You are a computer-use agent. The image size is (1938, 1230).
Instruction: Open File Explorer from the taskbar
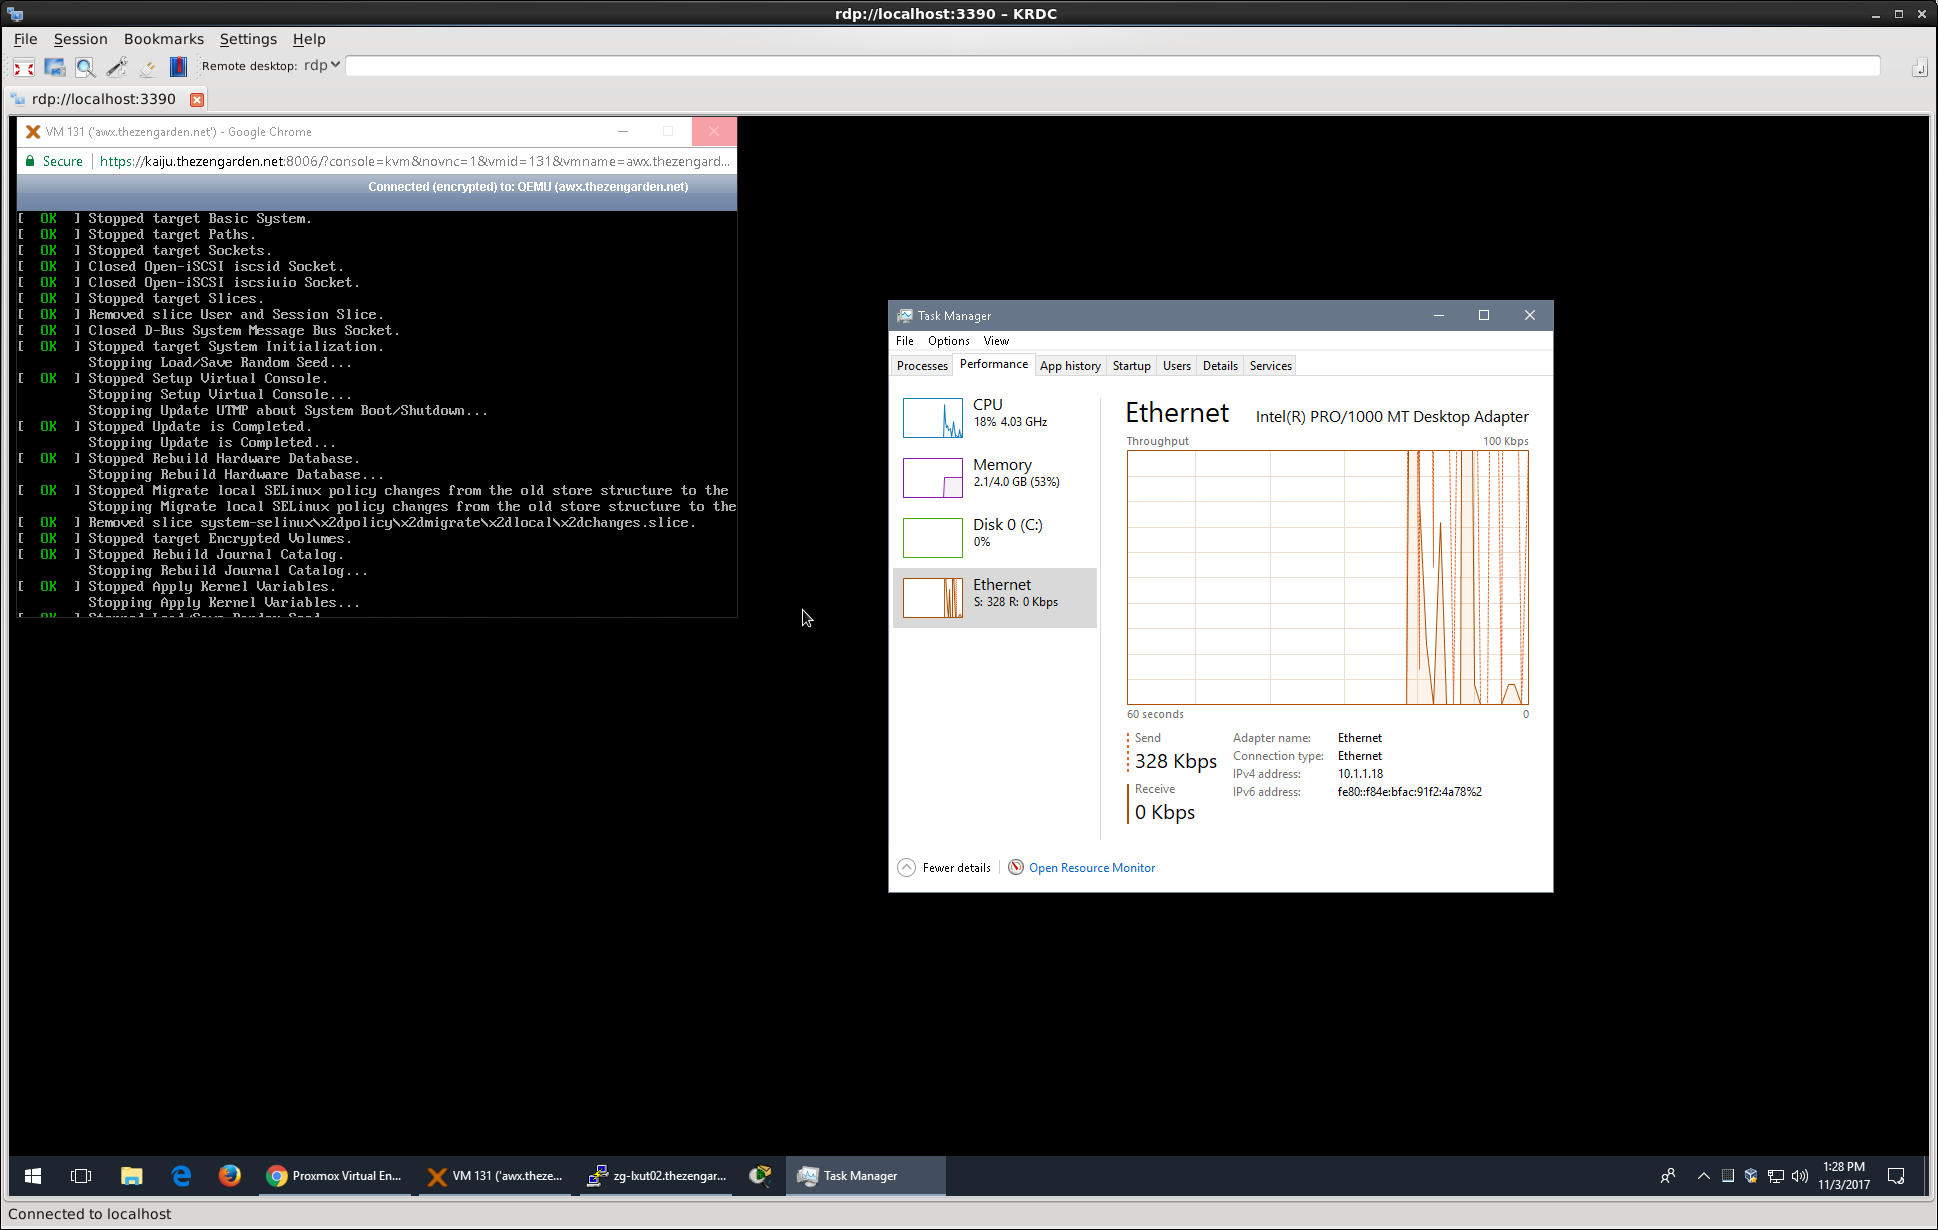[131, 1176]
